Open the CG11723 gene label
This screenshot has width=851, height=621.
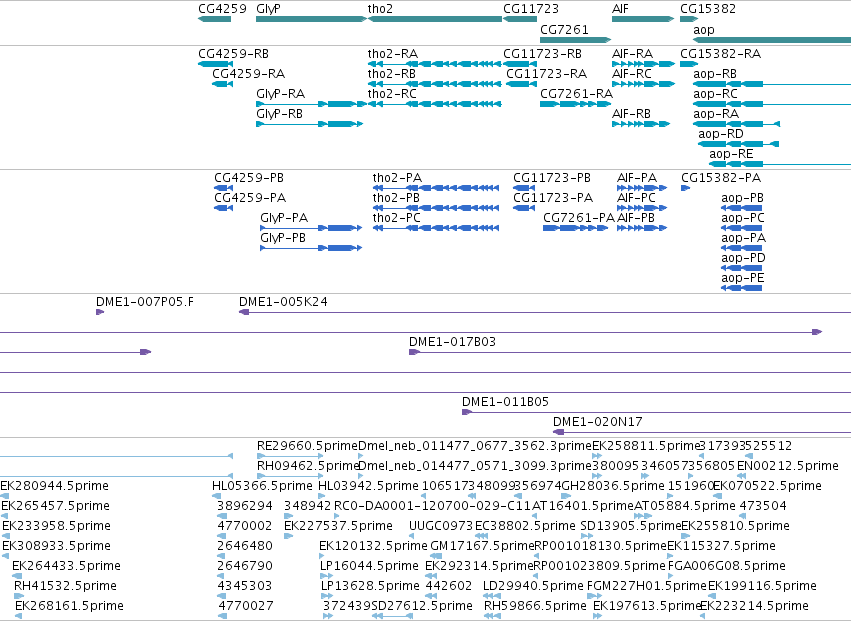point(531,9)
